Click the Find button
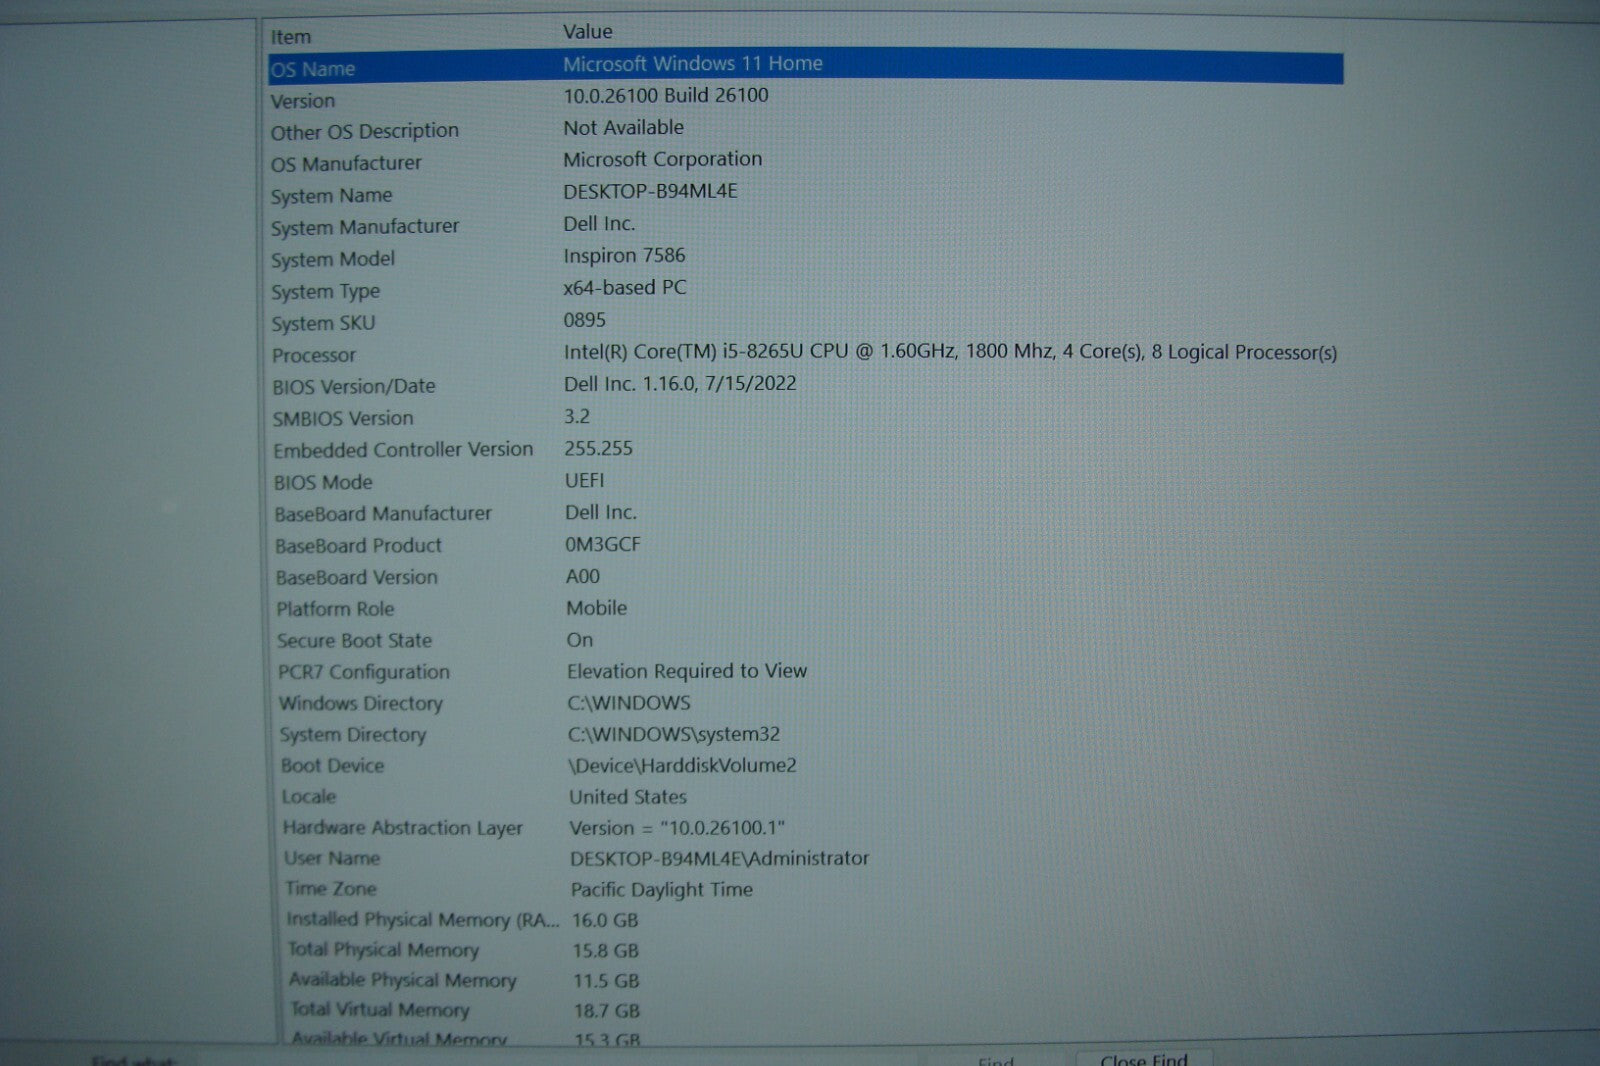The image size is (1600, 1066). (996, 1060)
